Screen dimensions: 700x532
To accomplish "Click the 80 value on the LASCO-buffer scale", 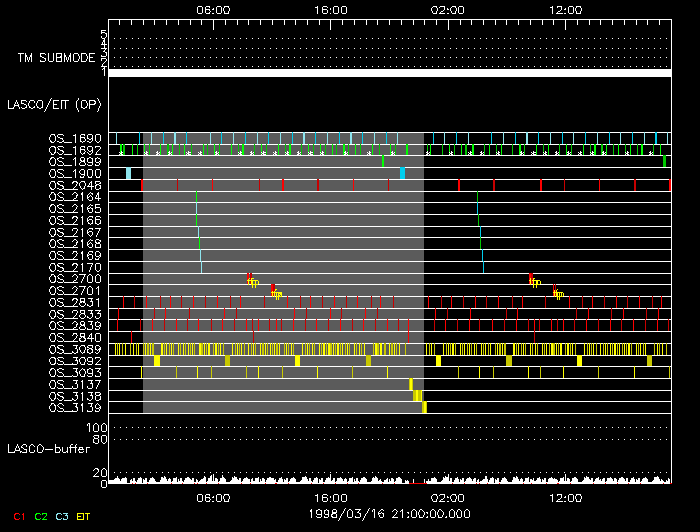I will (100, 440).
